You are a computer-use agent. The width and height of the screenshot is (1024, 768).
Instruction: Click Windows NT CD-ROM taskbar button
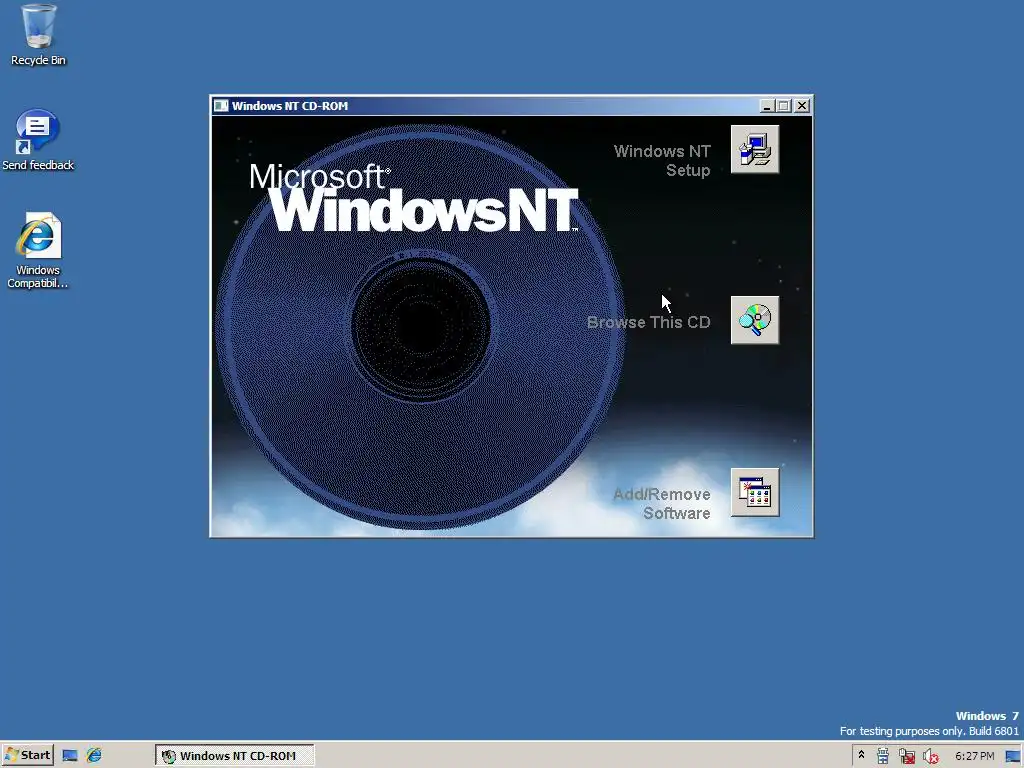pyautogui.click(x=235, y=756)
